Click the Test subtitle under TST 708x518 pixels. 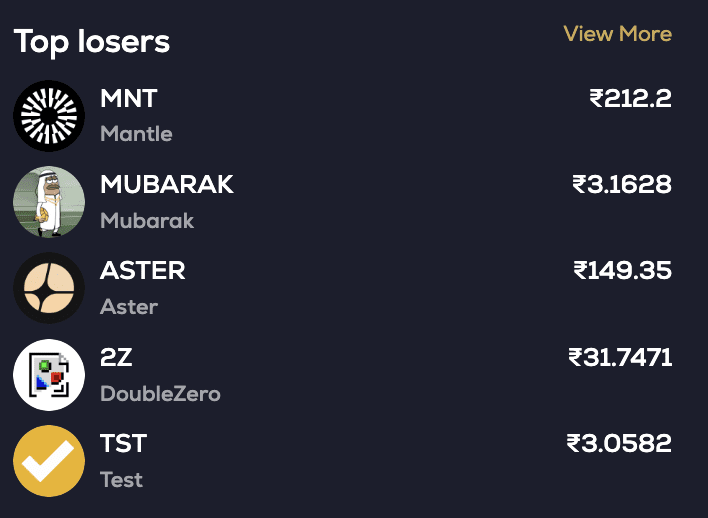[121, 480]
